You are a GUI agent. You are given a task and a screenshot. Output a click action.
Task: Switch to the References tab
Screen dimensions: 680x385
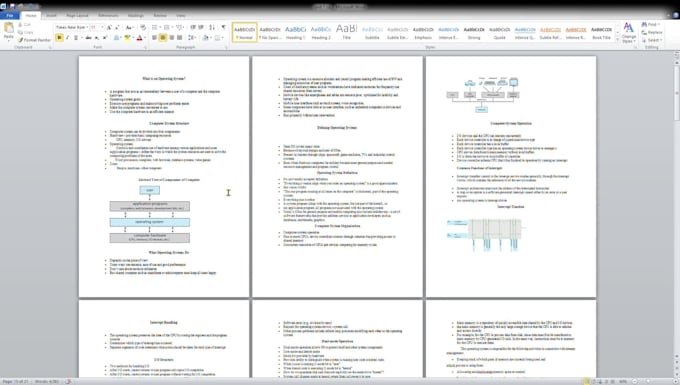[108, 16]
